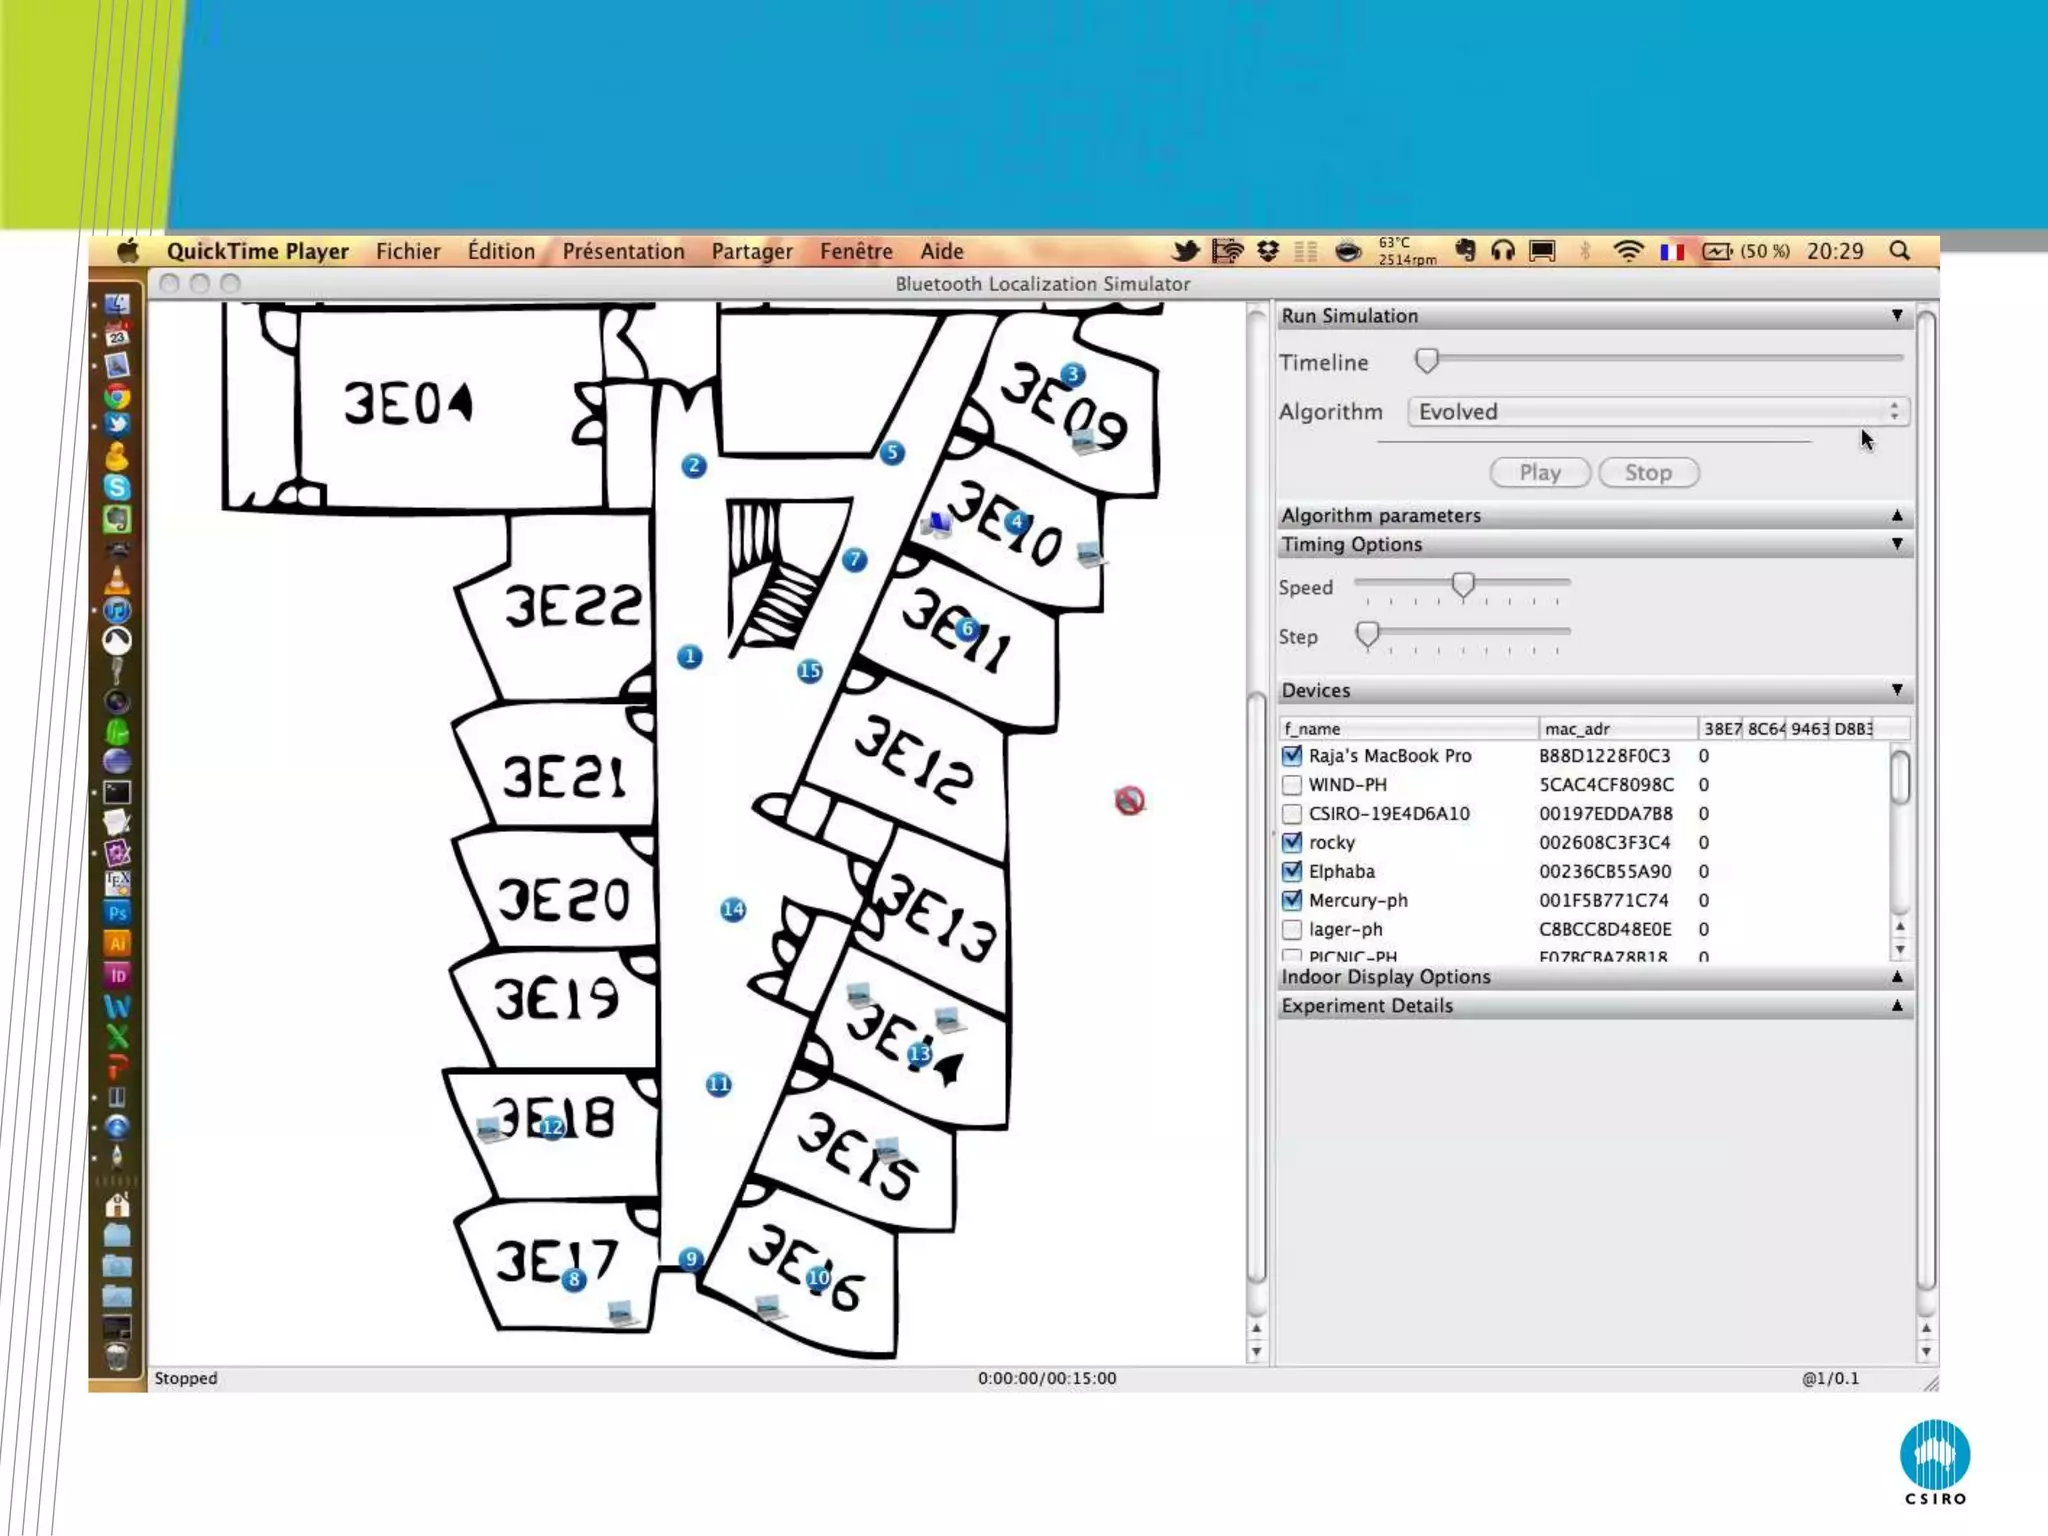The height and width of the screenshot is (1536, 2048).
Task: Click beacon marker number 2 on map
Action: [694, 465]
